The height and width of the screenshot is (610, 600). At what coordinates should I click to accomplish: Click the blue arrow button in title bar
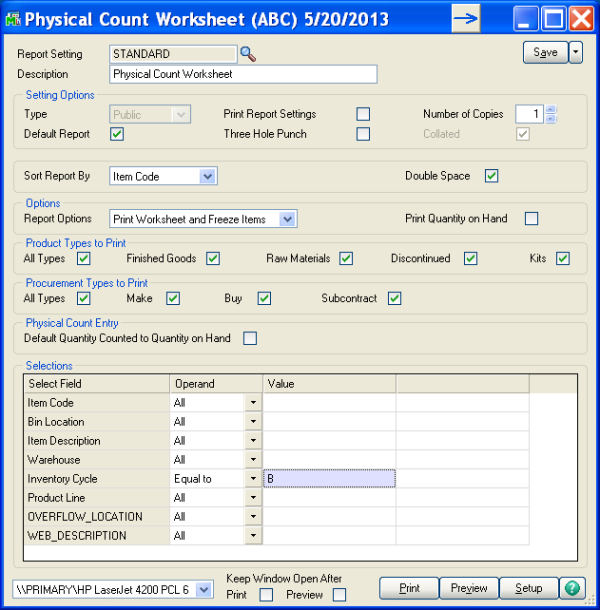point(466,18)
